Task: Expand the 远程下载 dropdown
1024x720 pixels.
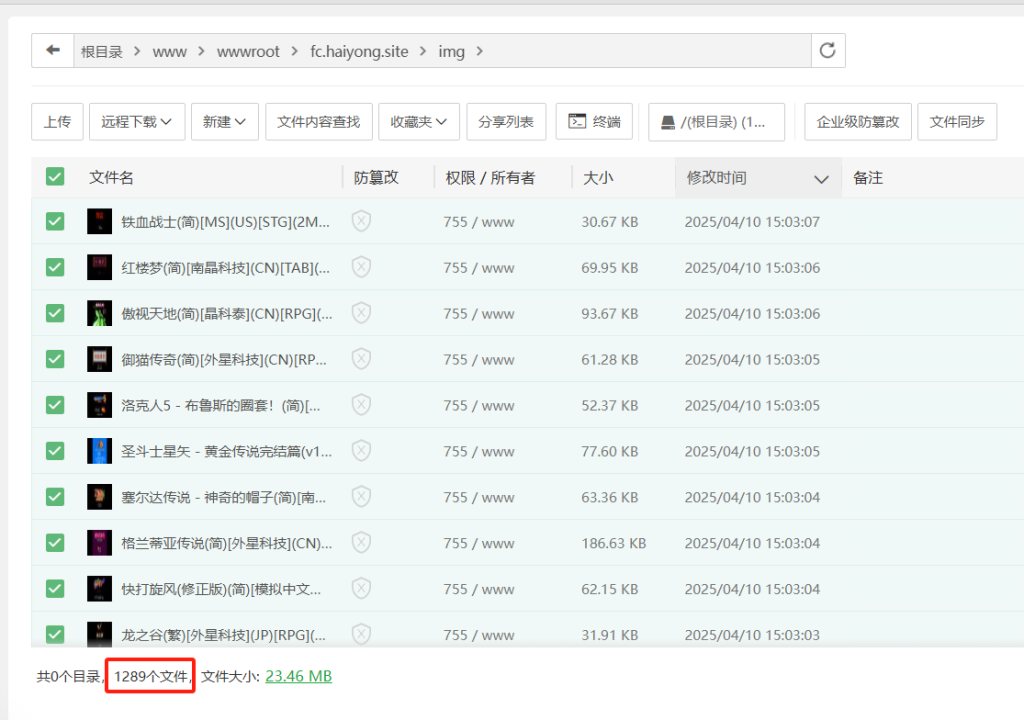Action: point(136,121)
